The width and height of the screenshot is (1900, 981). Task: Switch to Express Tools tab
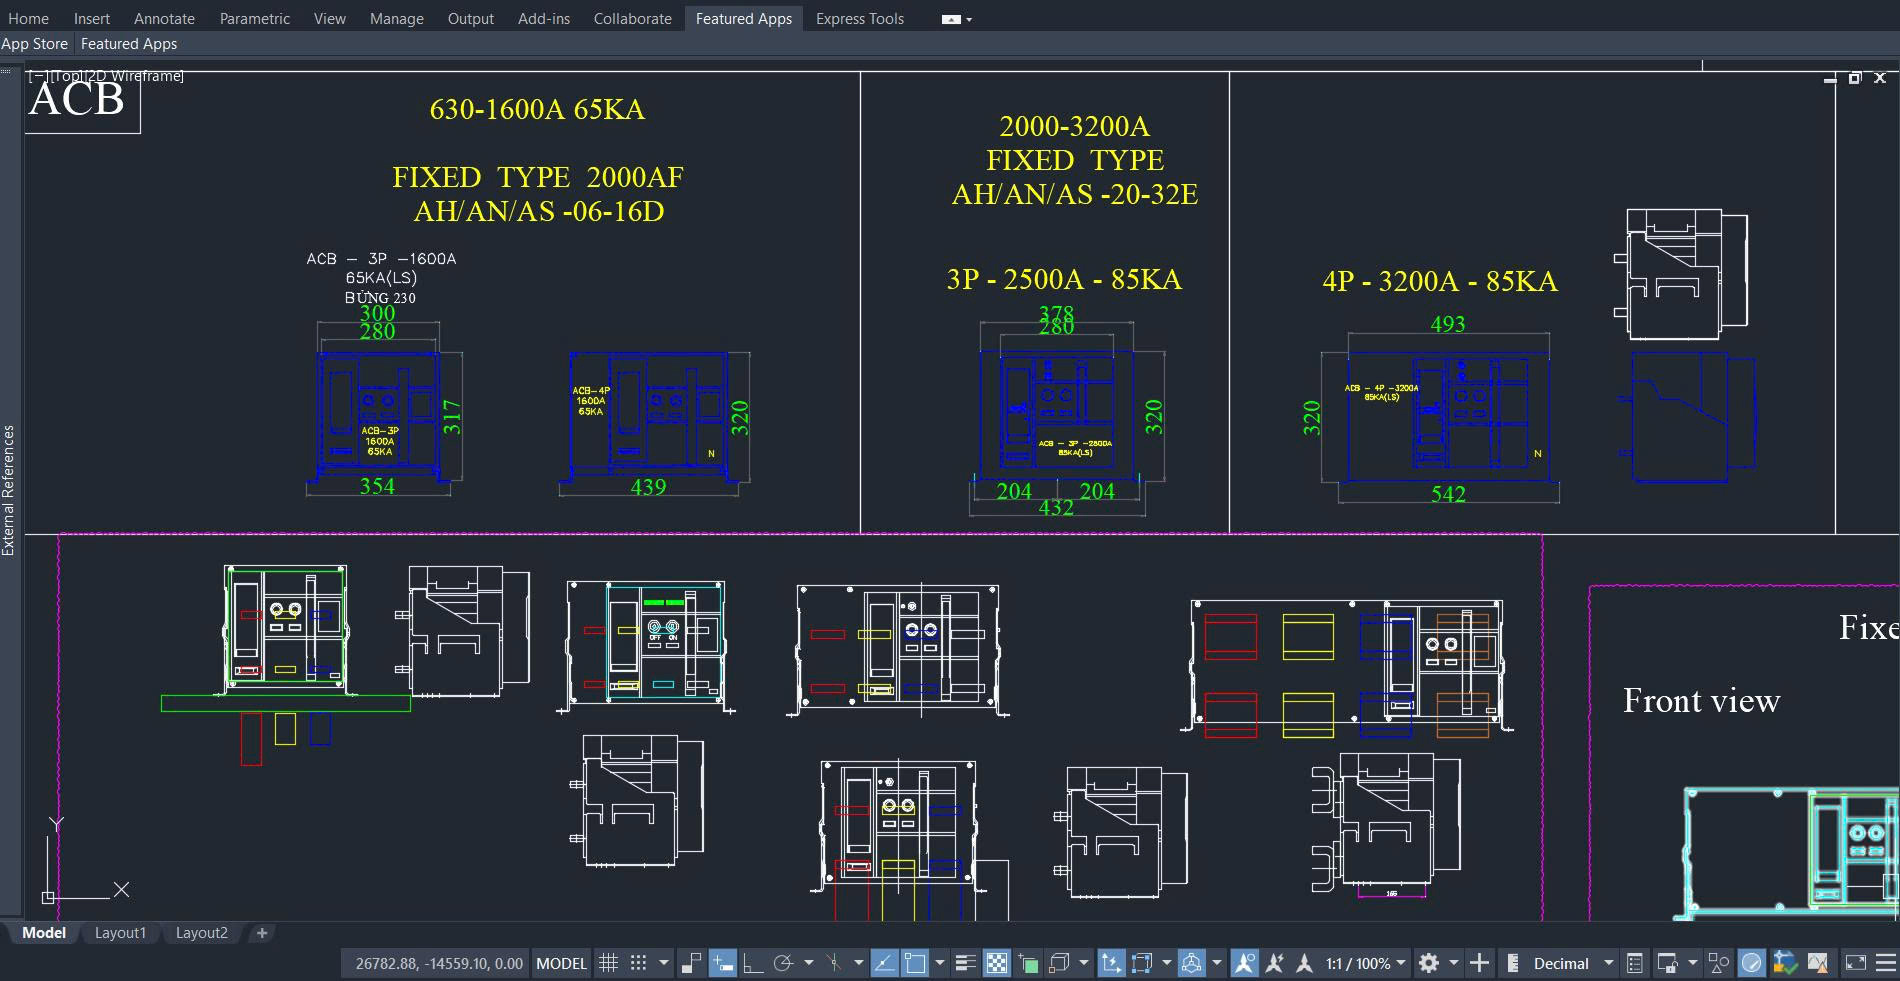point(859,18)
